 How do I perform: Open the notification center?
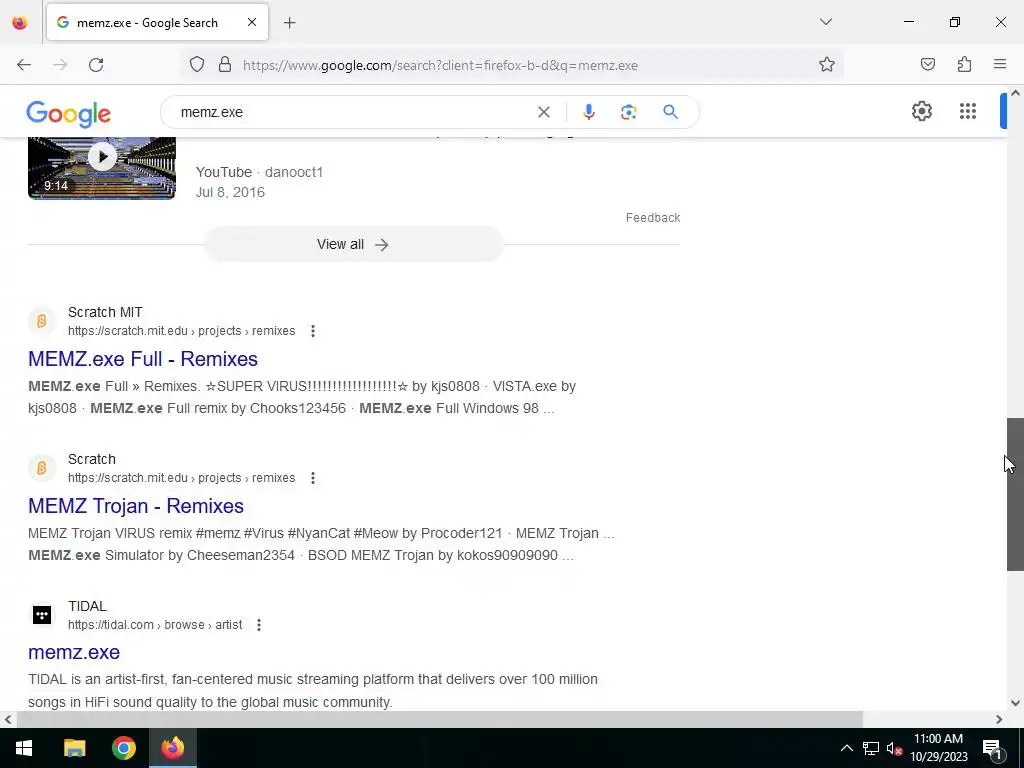(x=991, y=750)
